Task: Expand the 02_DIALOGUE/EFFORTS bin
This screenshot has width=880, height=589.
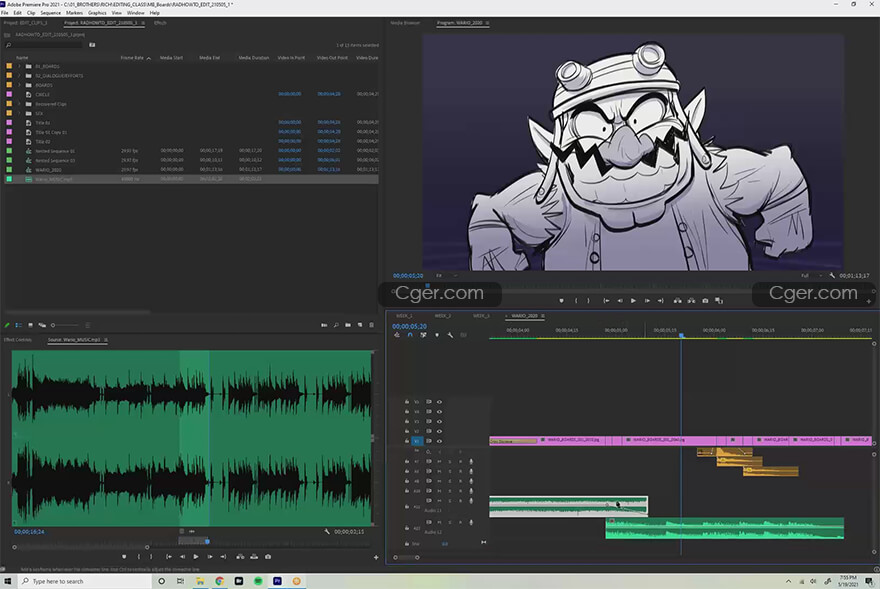Action: tap(20, 76)
